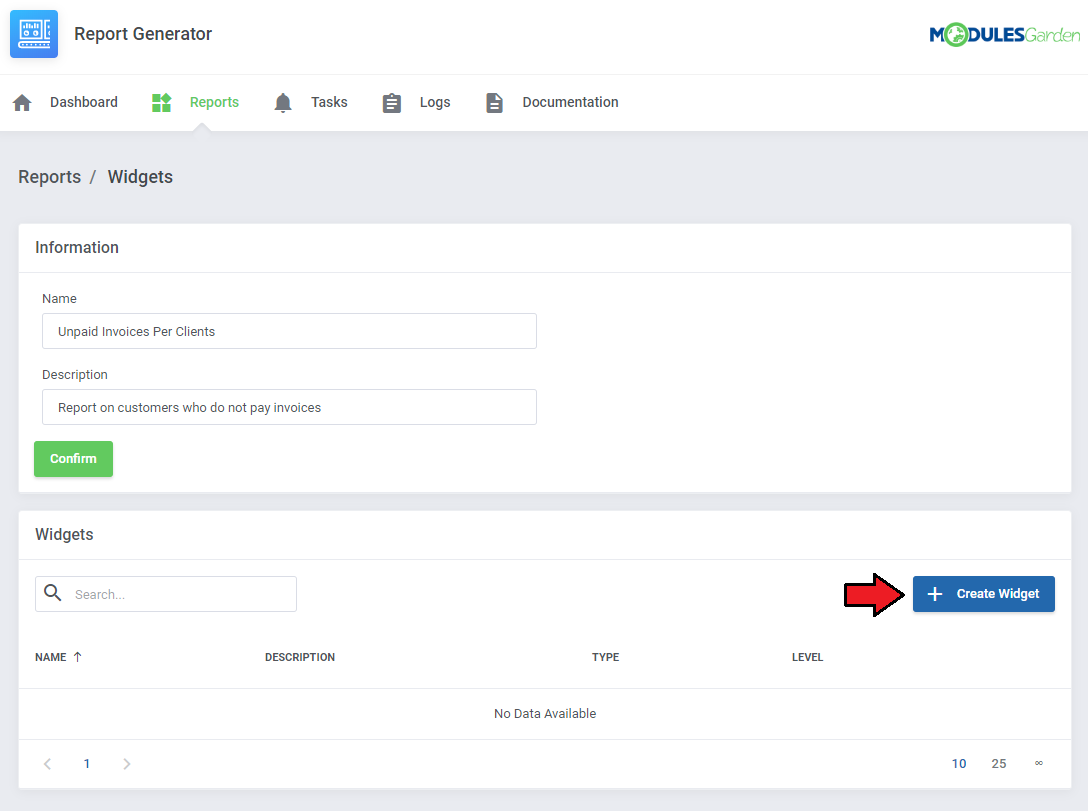
Task: Show unlimited entries with infinity option
Action: click(1039, 763)
